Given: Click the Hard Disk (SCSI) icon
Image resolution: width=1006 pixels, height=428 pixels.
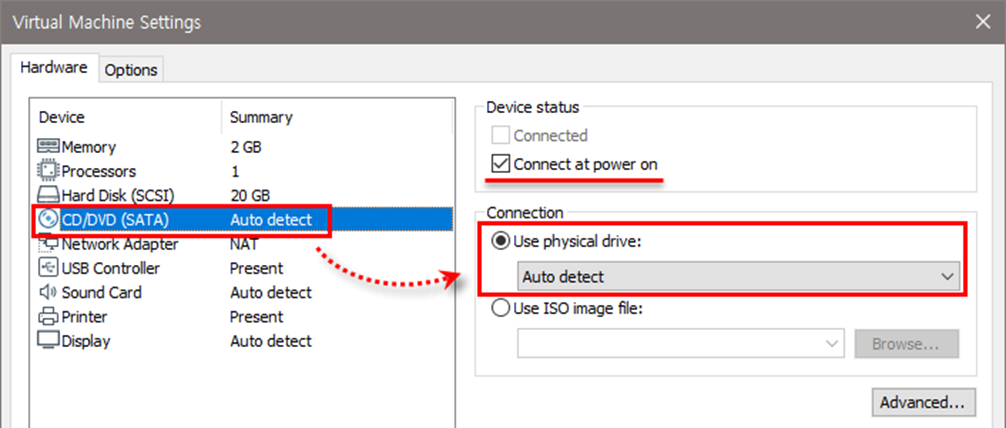Looking at the screenshot, I should tap(49, 195).
